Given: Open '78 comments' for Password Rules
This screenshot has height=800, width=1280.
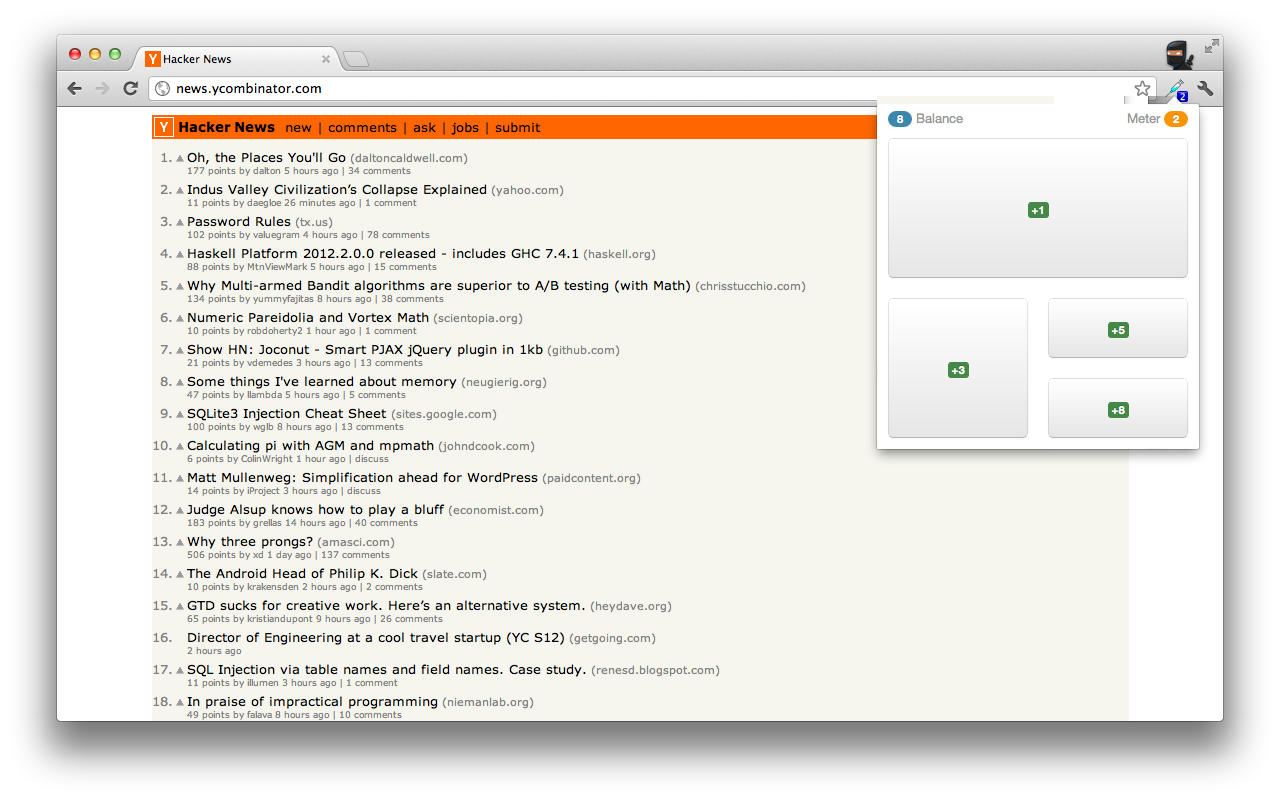Looking at the screenshot, I should [x=398, y=235].
